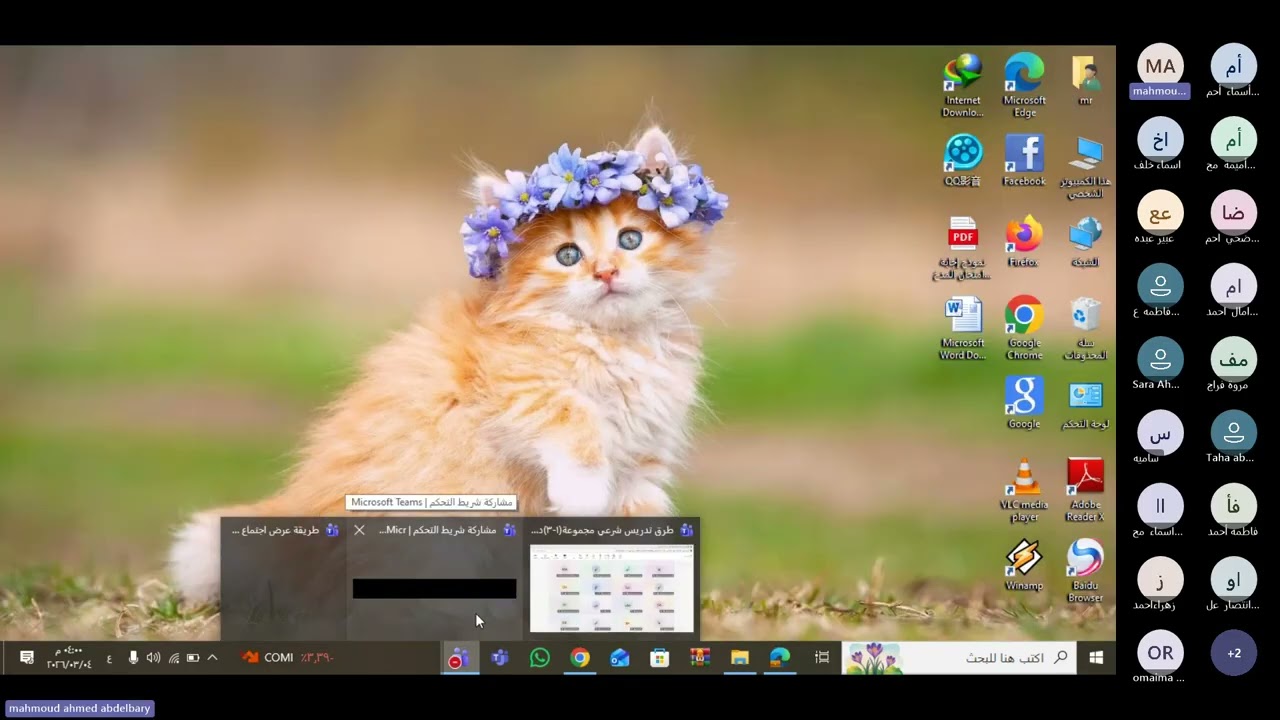Select participant Taha ab... avatar

point(1234,433)
